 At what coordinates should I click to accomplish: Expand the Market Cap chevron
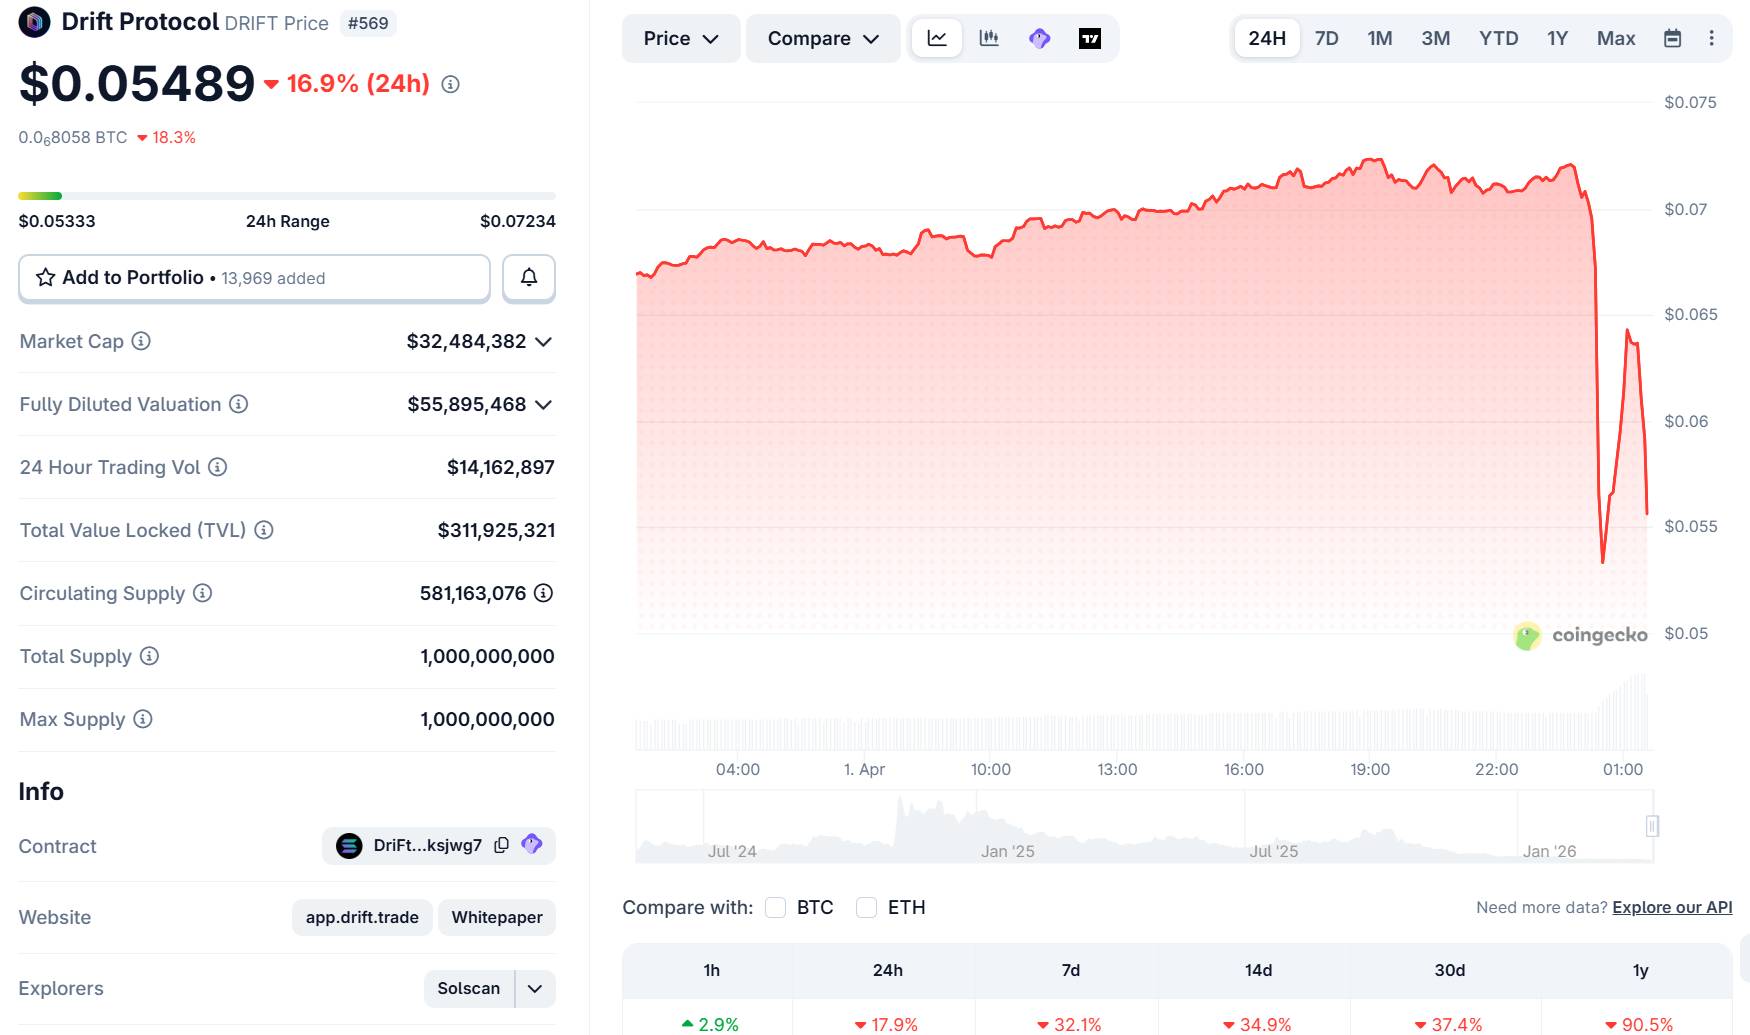point(543,341)
